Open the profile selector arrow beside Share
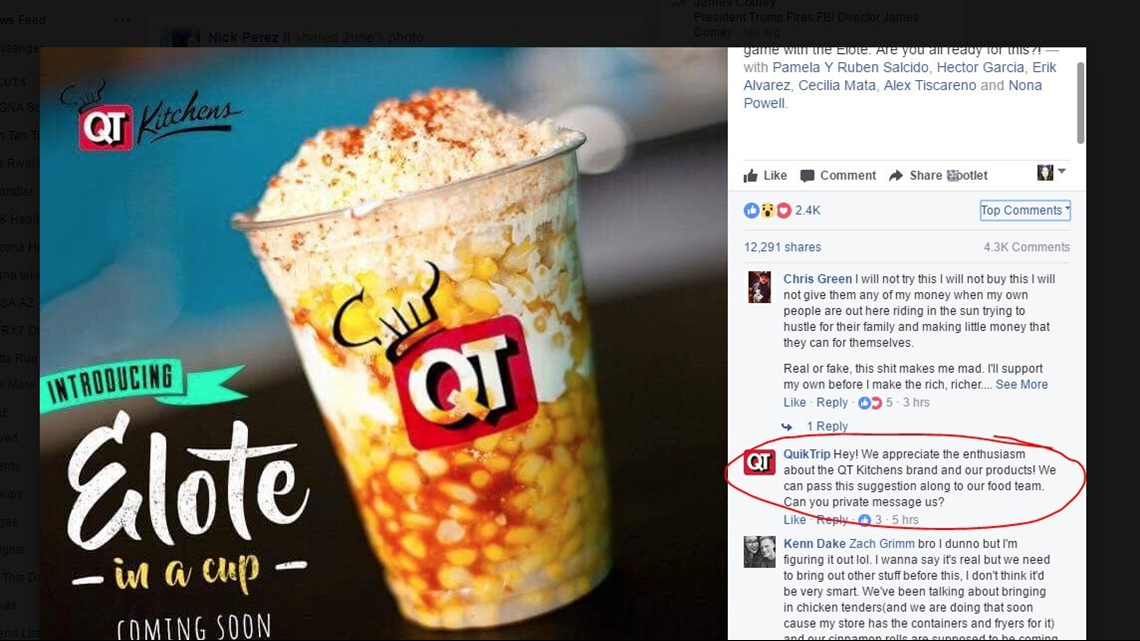Image resolution: width=1140 pixels, height=641 pixels. click(1051, 172)
